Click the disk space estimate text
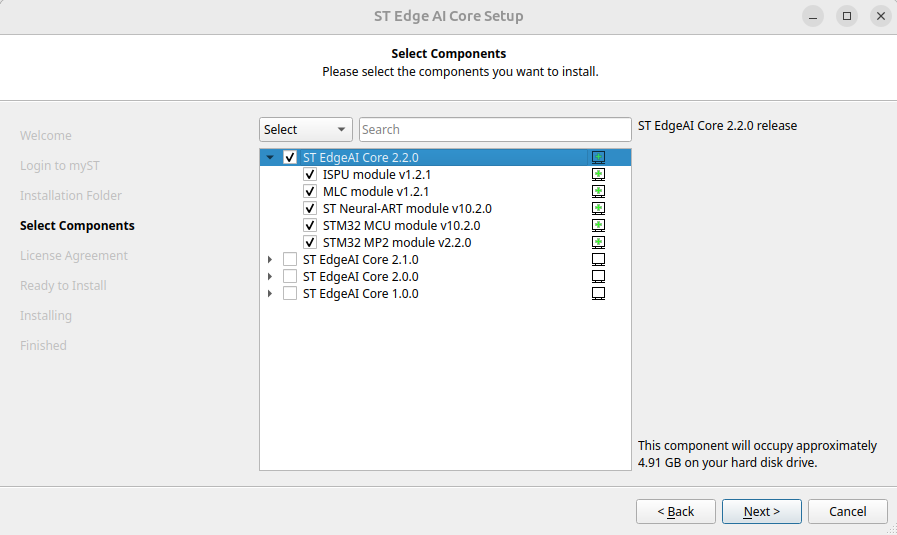Screen dimensions: 897x535 757,454
